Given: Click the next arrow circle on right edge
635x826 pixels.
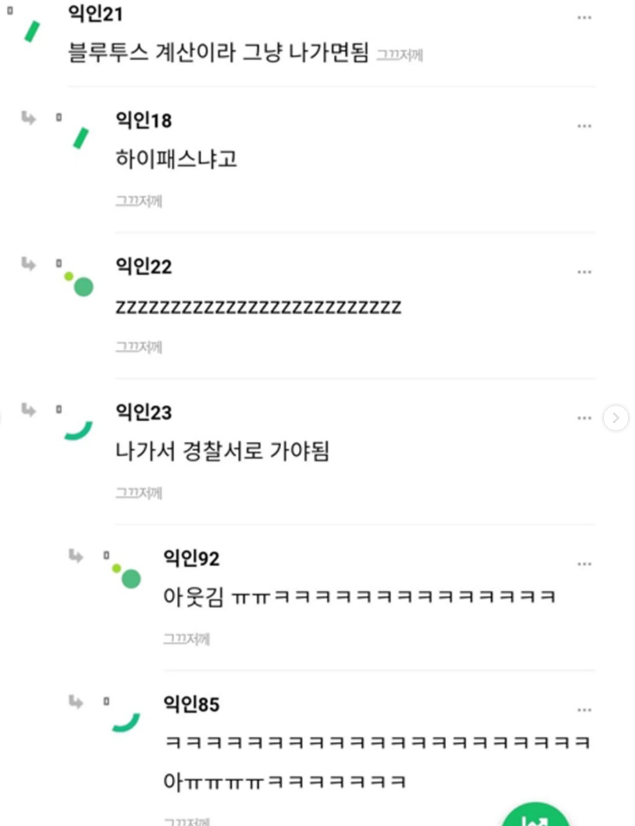Looking at the screenshot, I should pos(616,418).
